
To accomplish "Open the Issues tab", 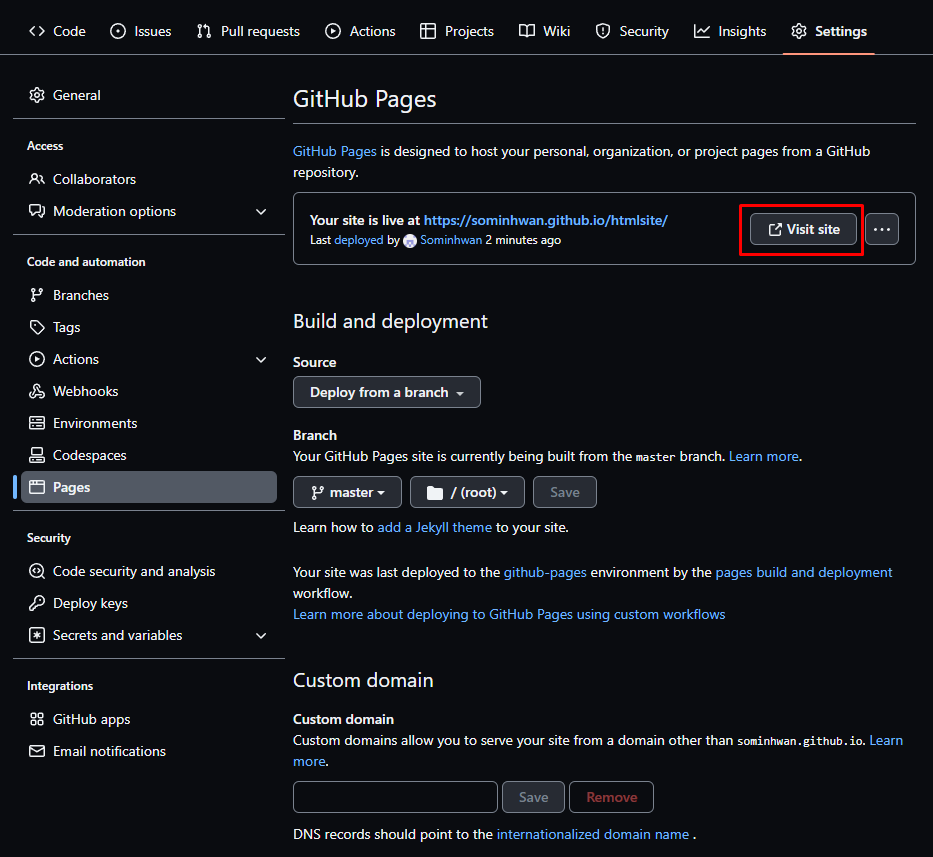I will pyautogui.click(x=140, y=31).
